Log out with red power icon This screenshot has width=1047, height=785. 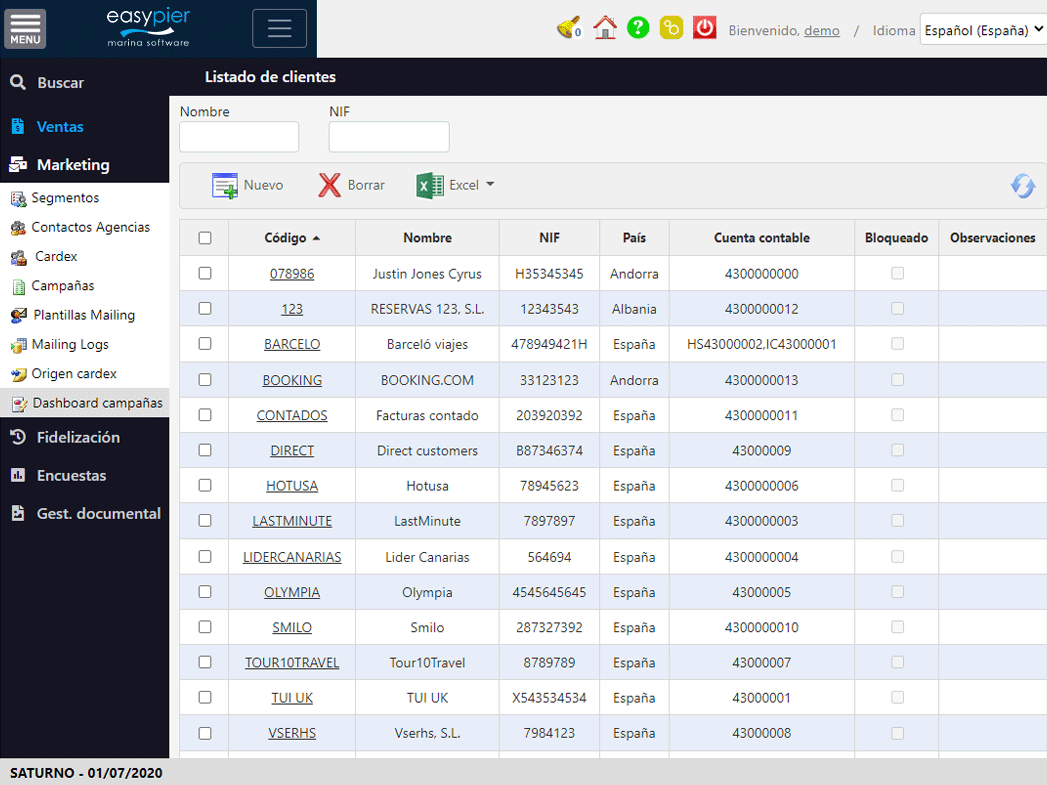coord(704,28)
